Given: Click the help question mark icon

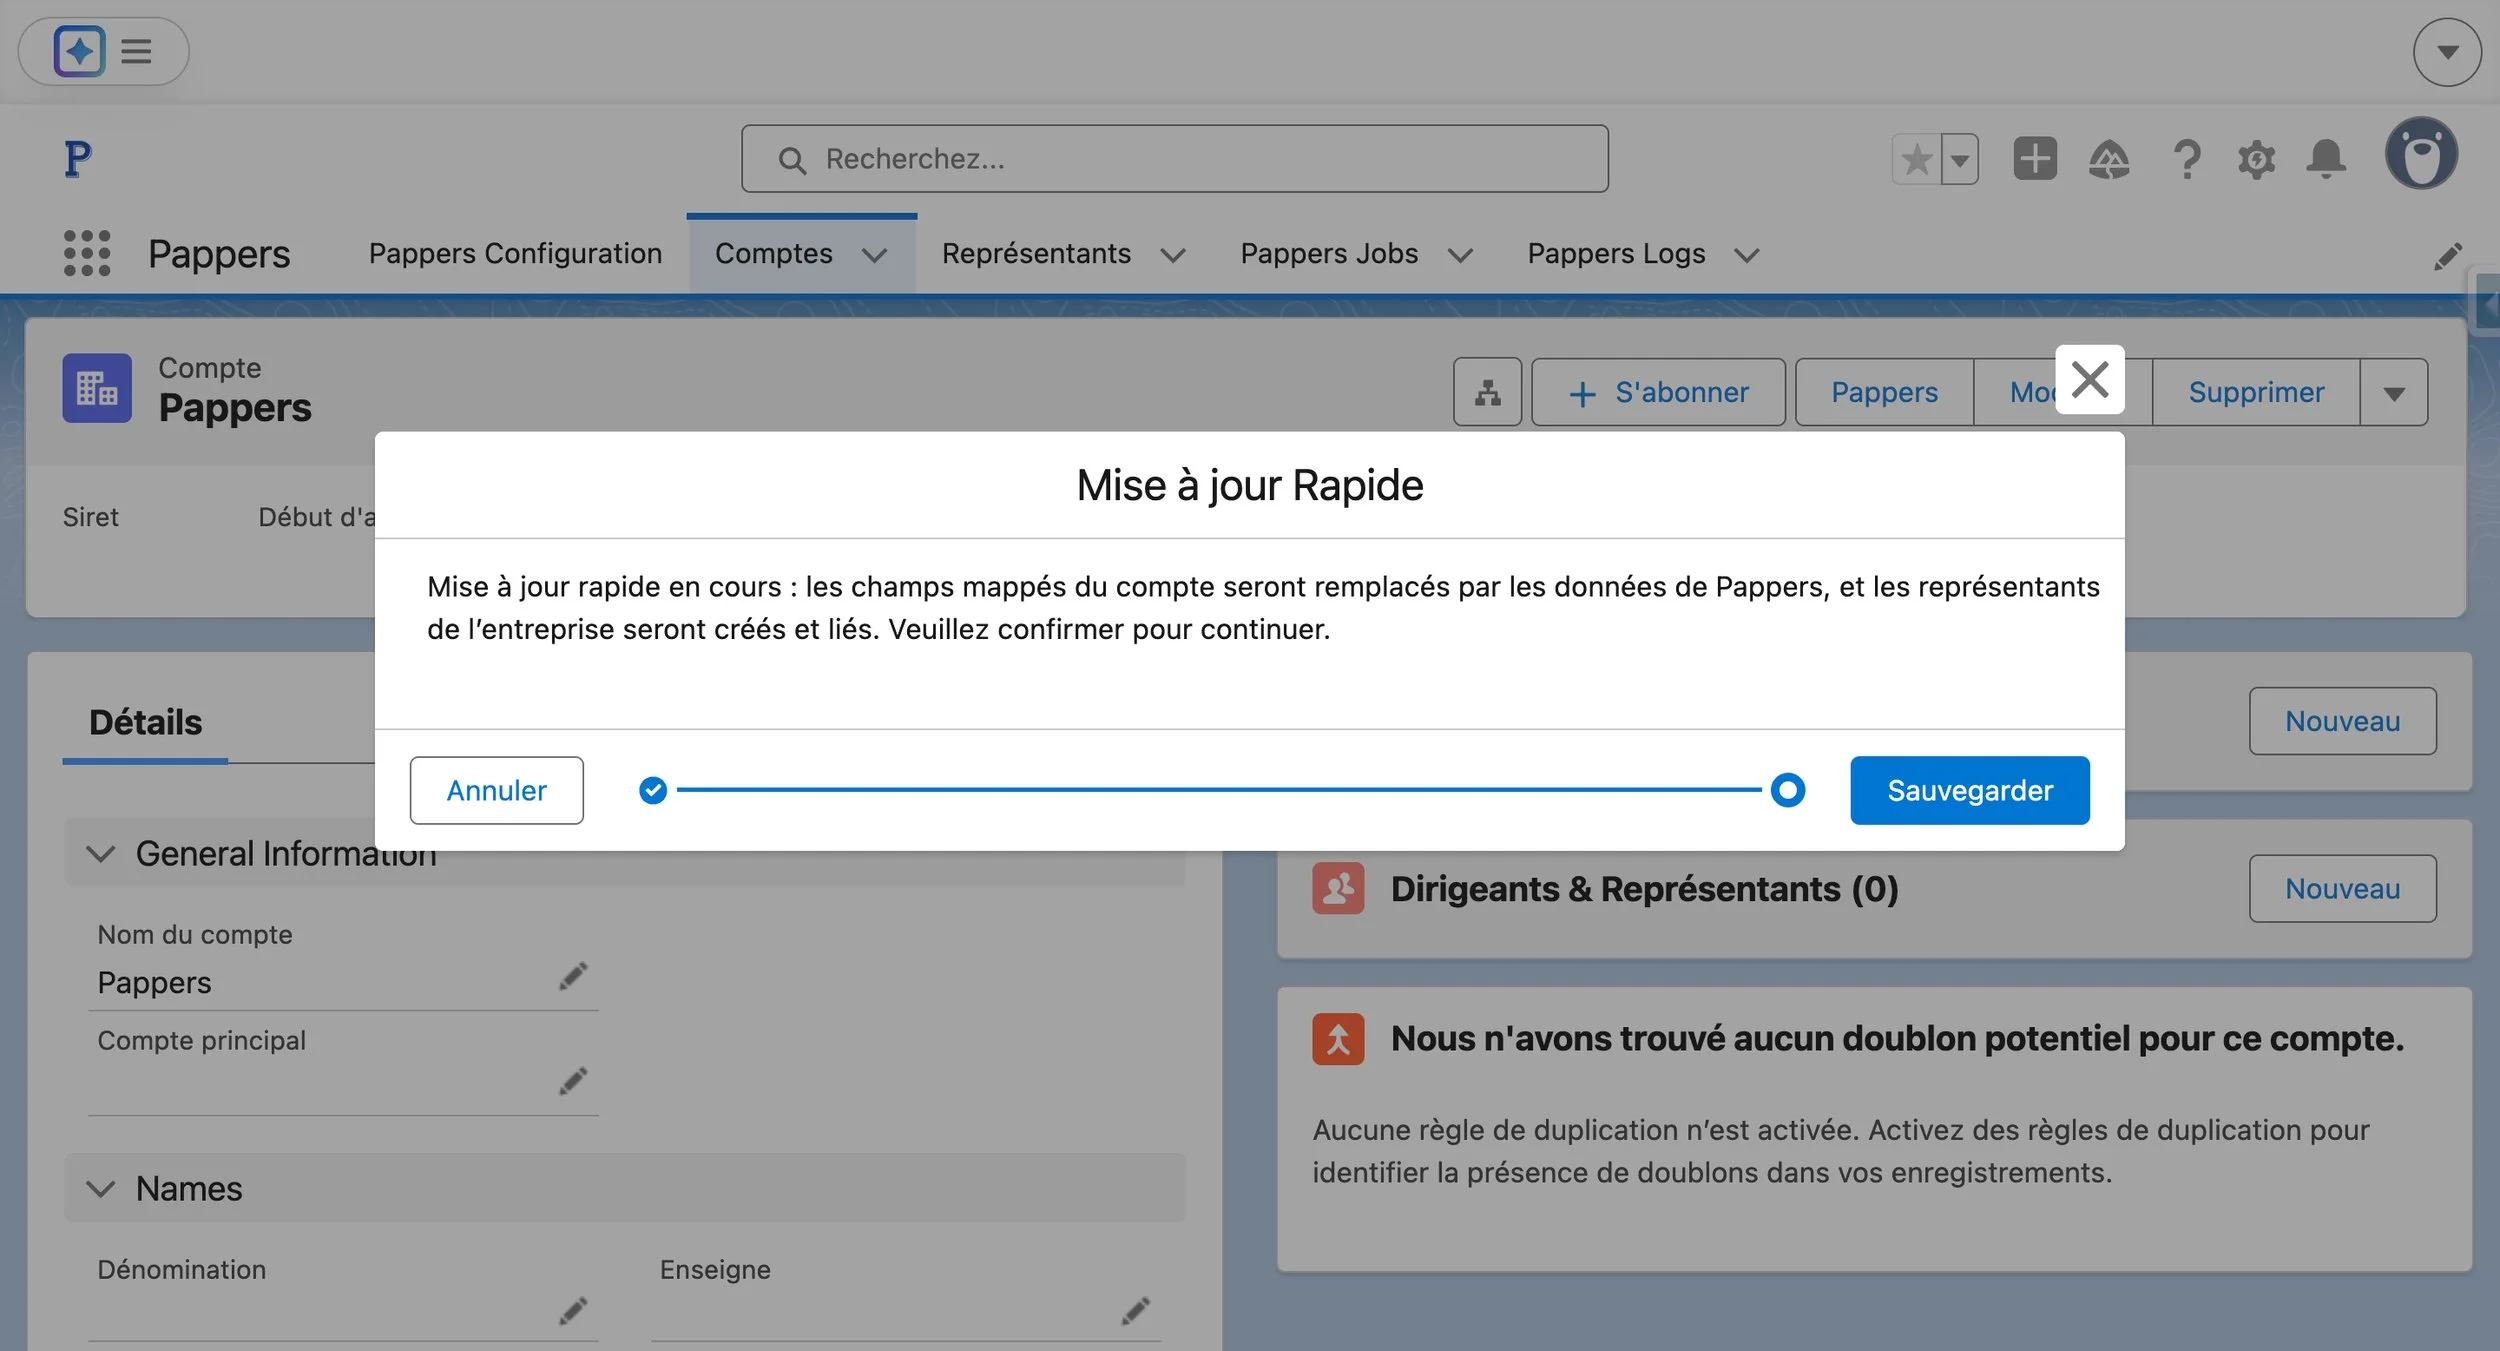Looking at the screenshot, I should tap(2187, 159).
